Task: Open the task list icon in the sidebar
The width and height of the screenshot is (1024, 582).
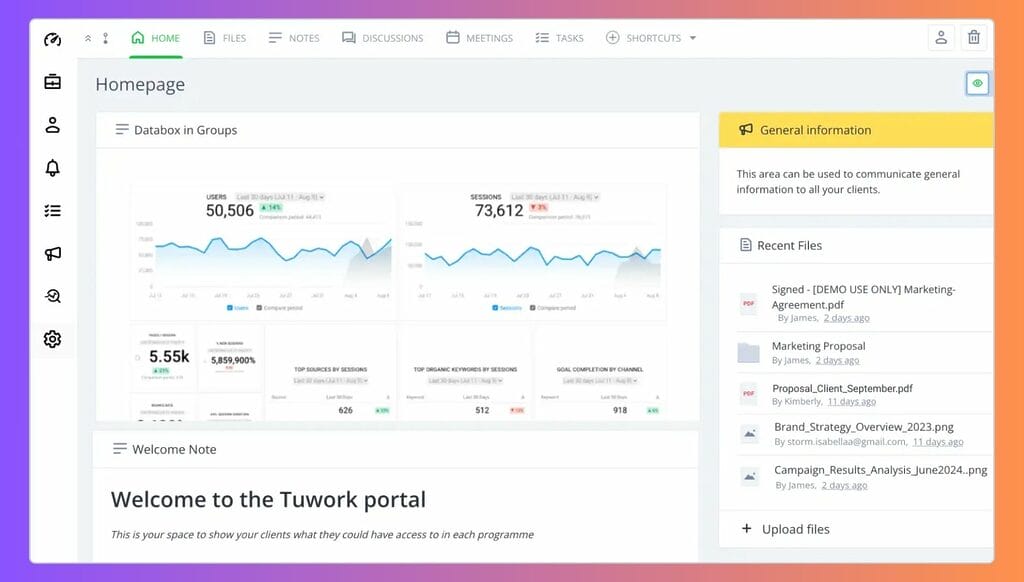Action: (x=52, y=211)
